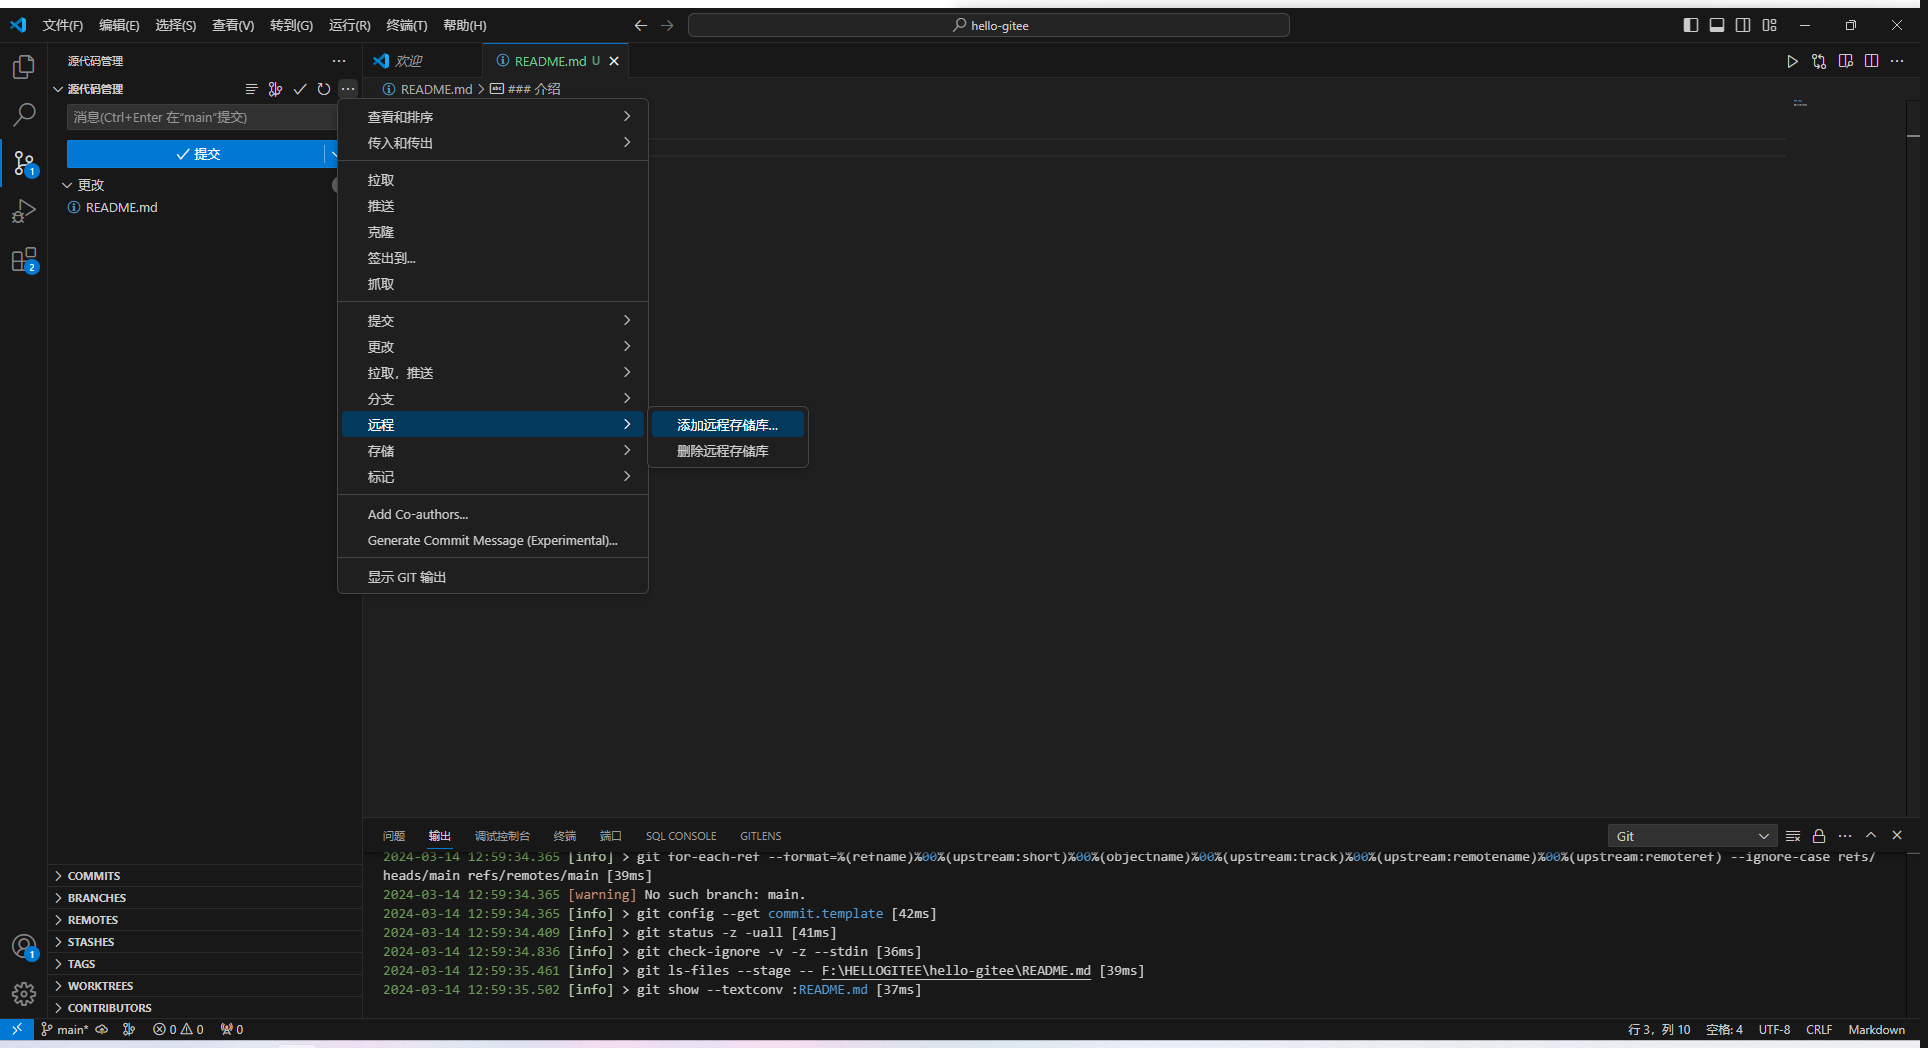1928x1048 pixels.
Task: Click the open changes compare icon in editor toolbar
Action: point(1819,61)
